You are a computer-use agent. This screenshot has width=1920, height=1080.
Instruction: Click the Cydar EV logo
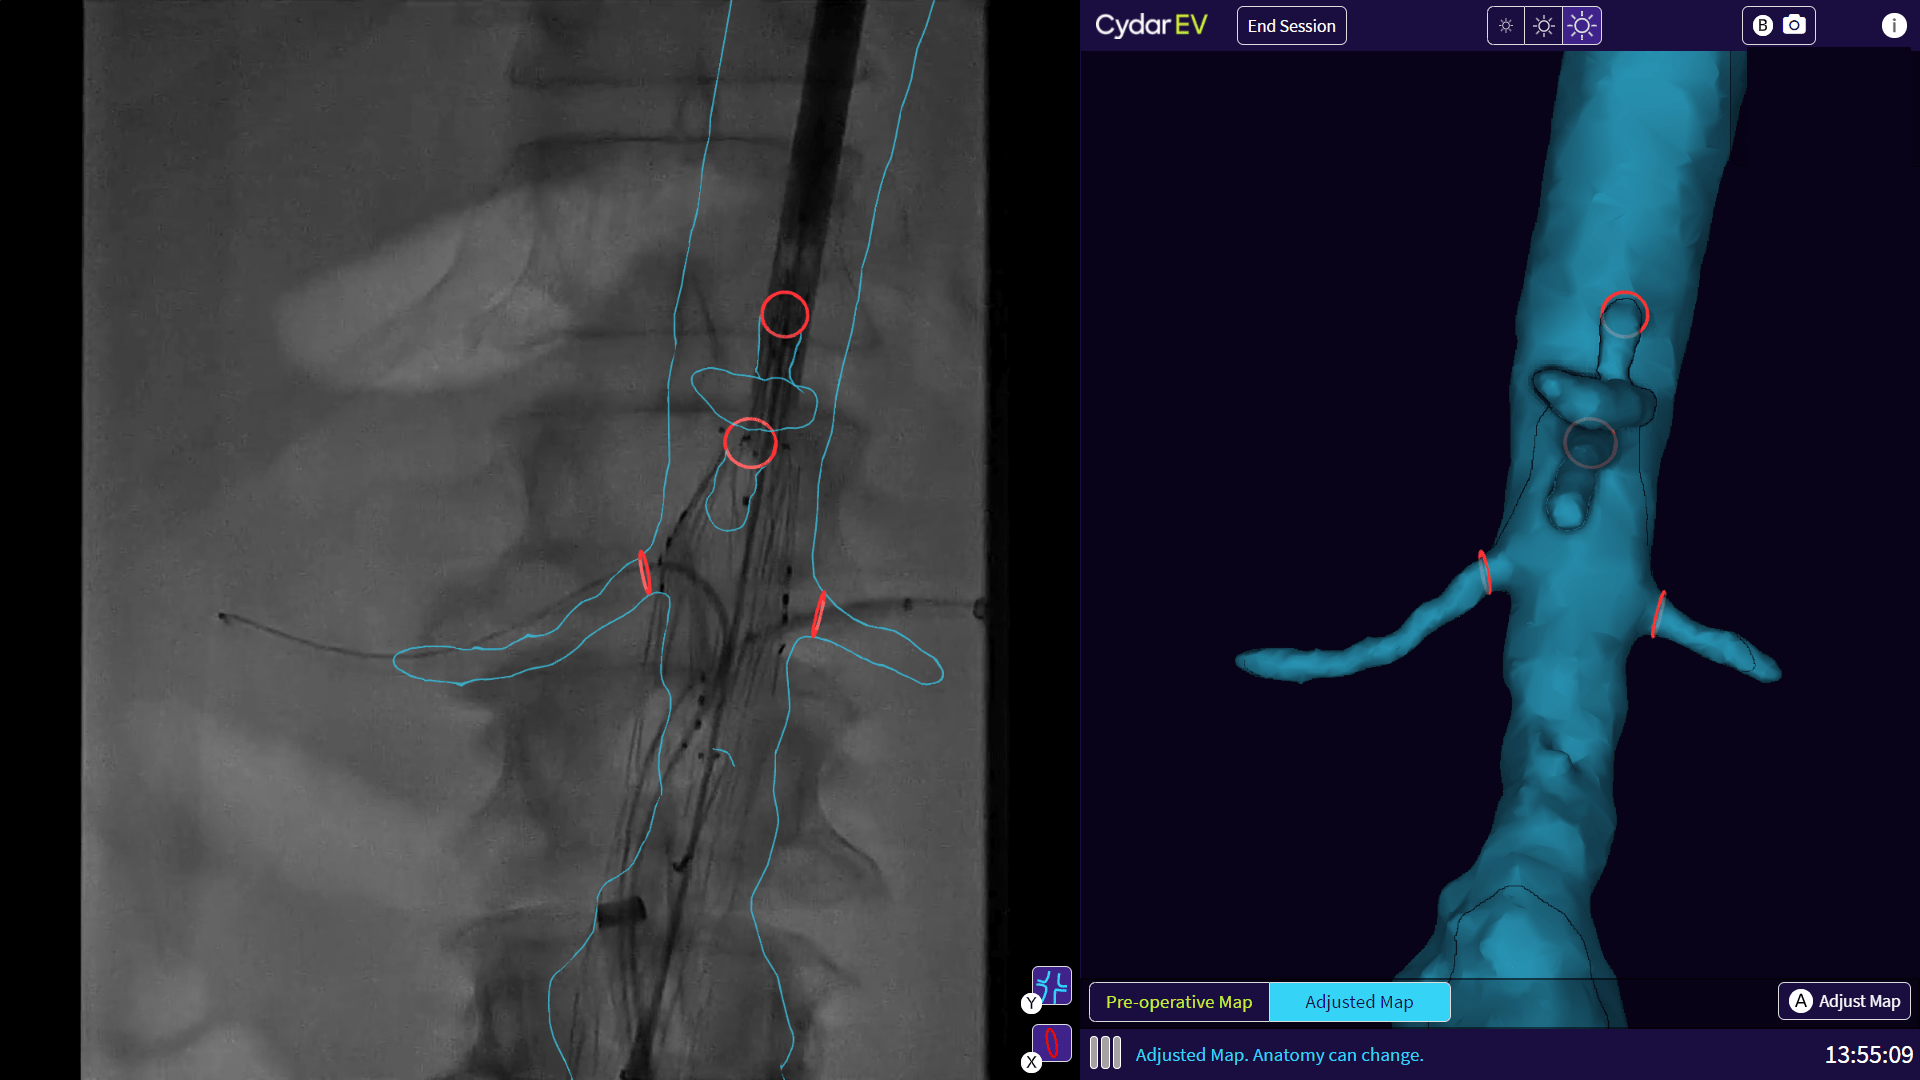pyautogui.click(x=1151, y=25)
